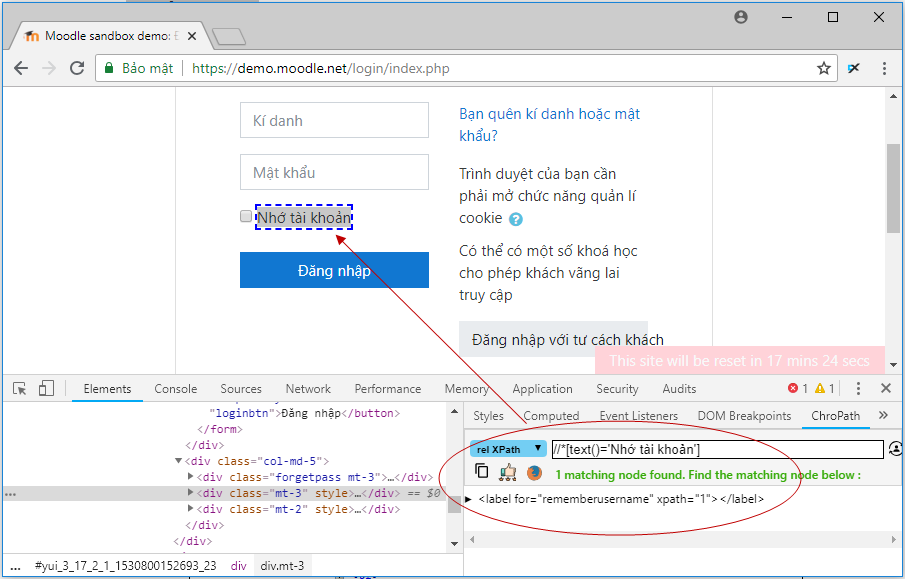Open the forgotten username or password link
905x579 pixels.
tap(549, 125)
